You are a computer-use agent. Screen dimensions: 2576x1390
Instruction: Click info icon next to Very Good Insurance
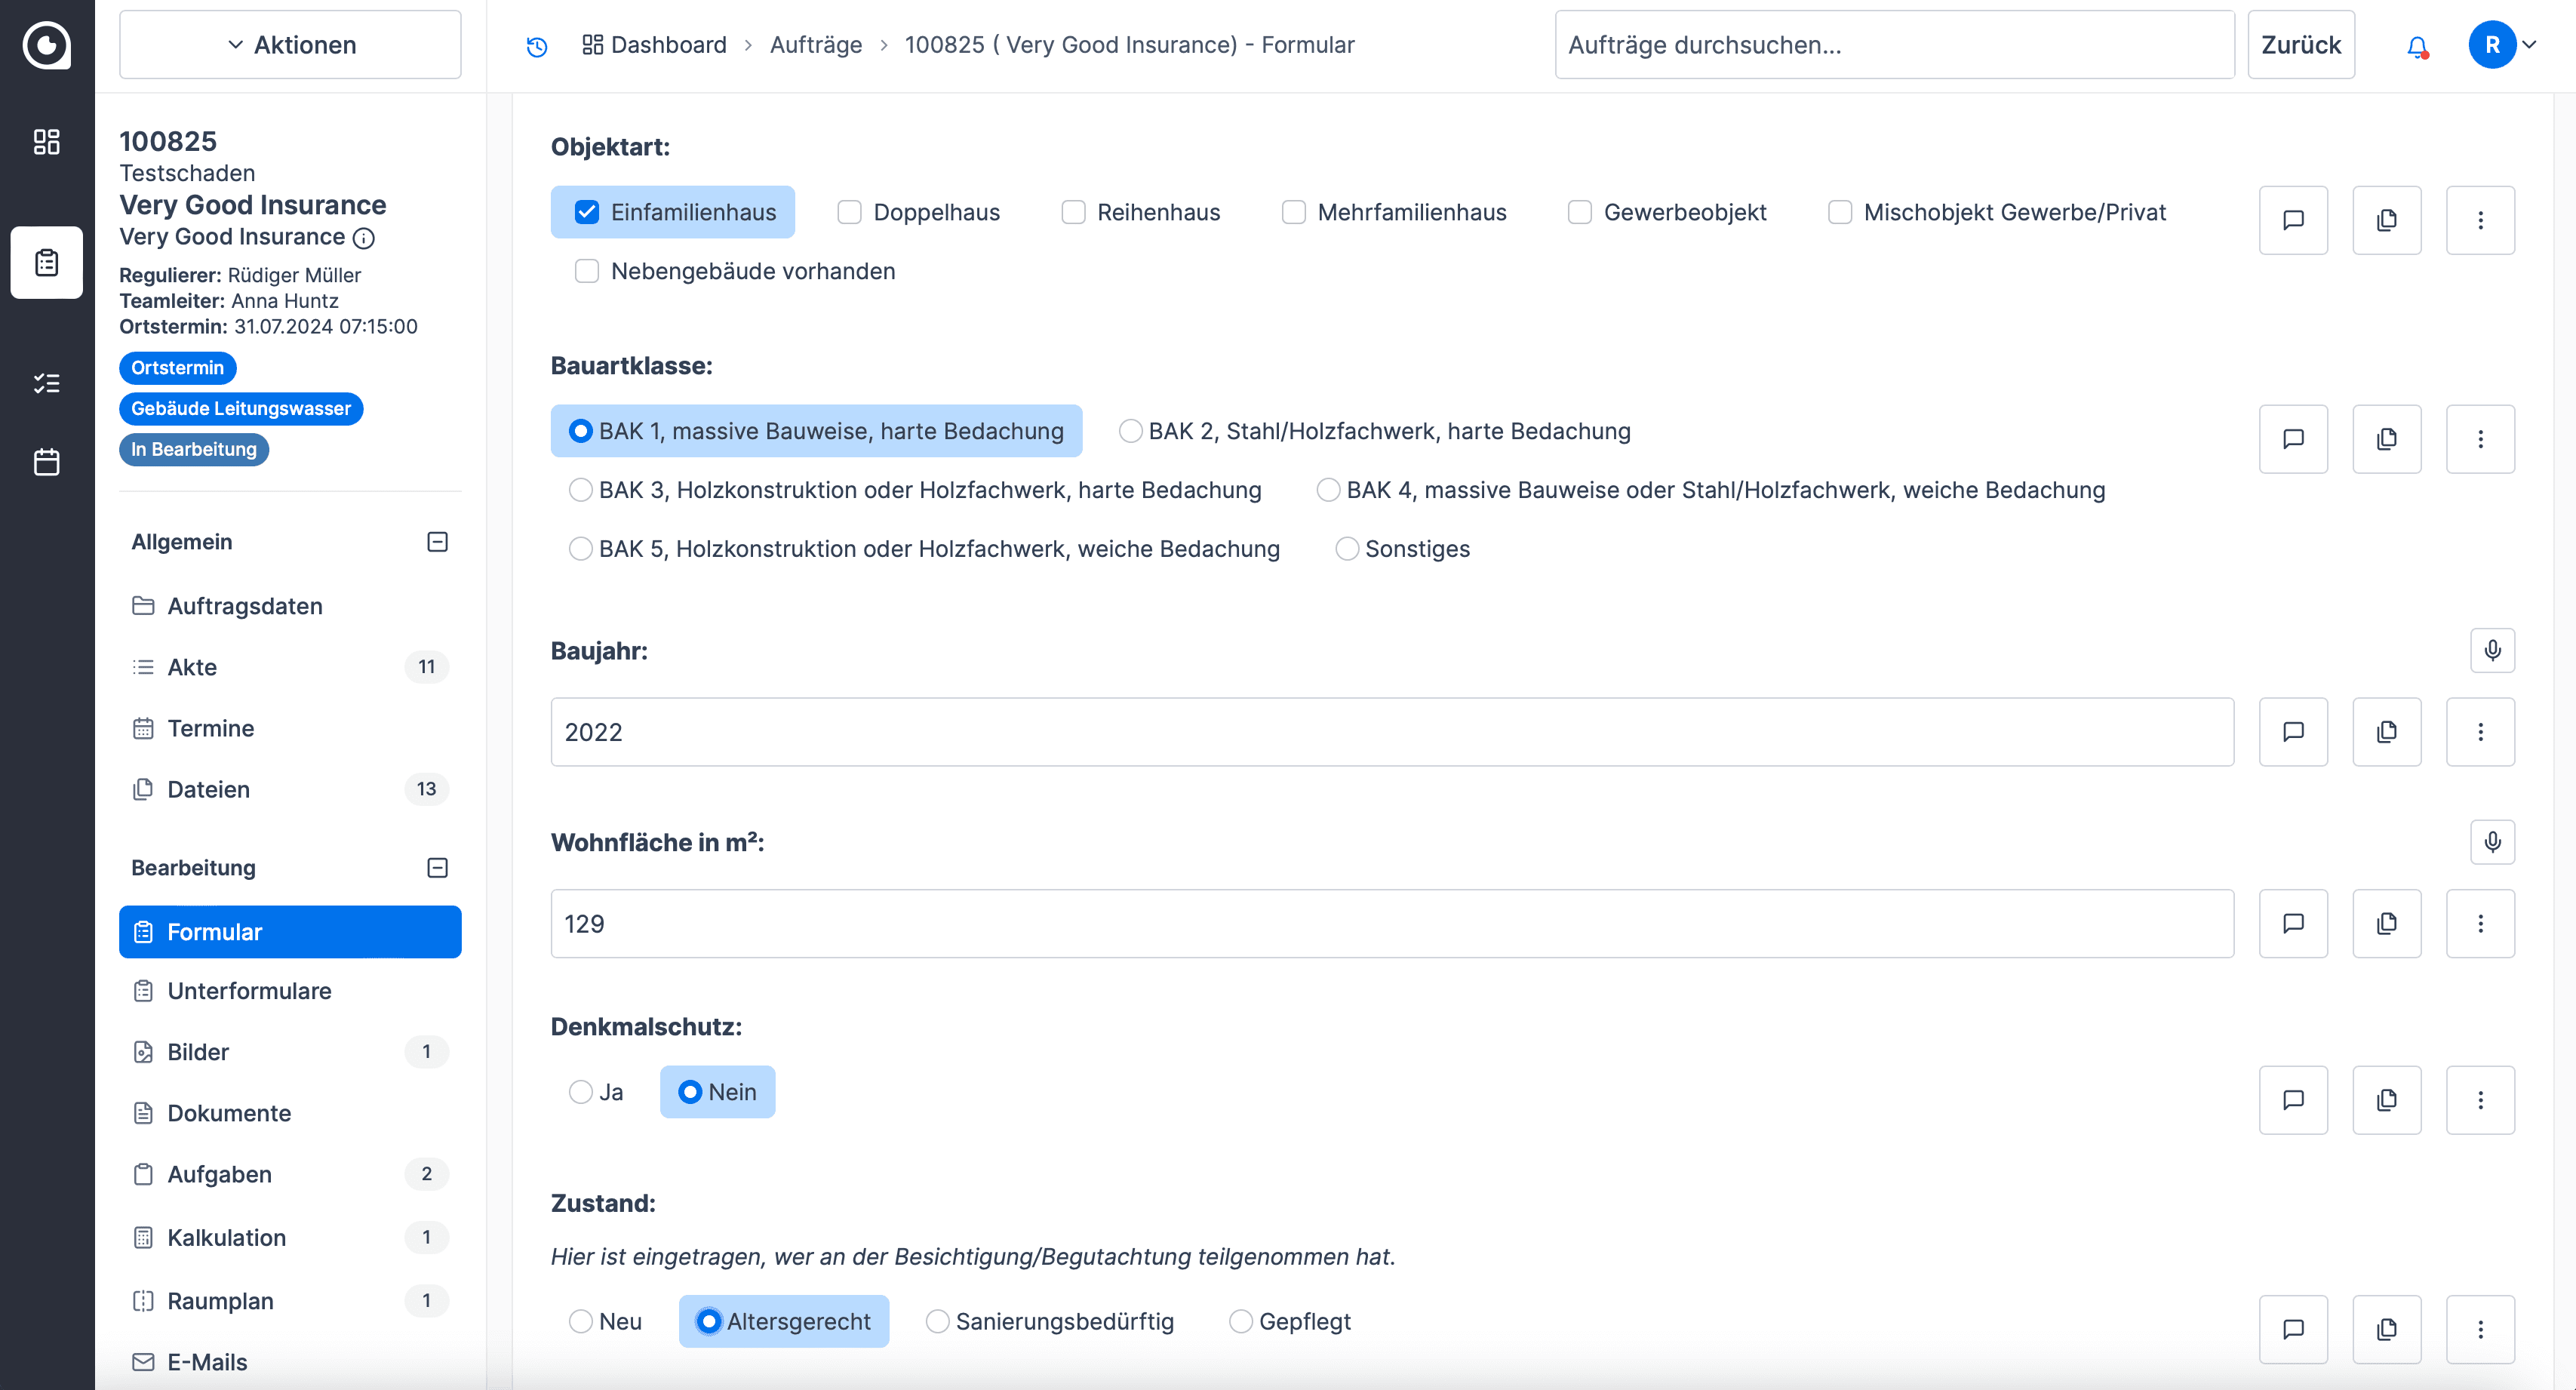pos(364,238)
